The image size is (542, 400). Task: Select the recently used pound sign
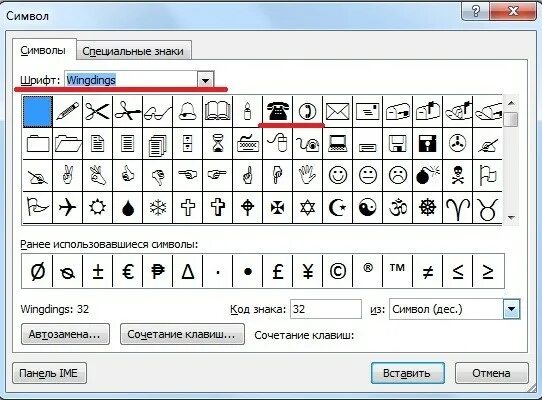point(278,271)
